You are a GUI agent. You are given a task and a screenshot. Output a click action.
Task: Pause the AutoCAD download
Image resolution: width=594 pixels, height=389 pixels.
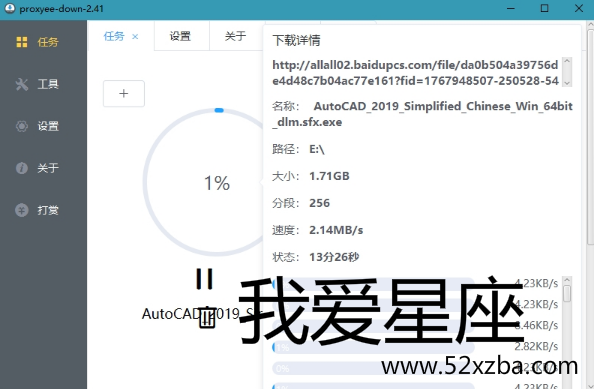(x=205, y=279)
